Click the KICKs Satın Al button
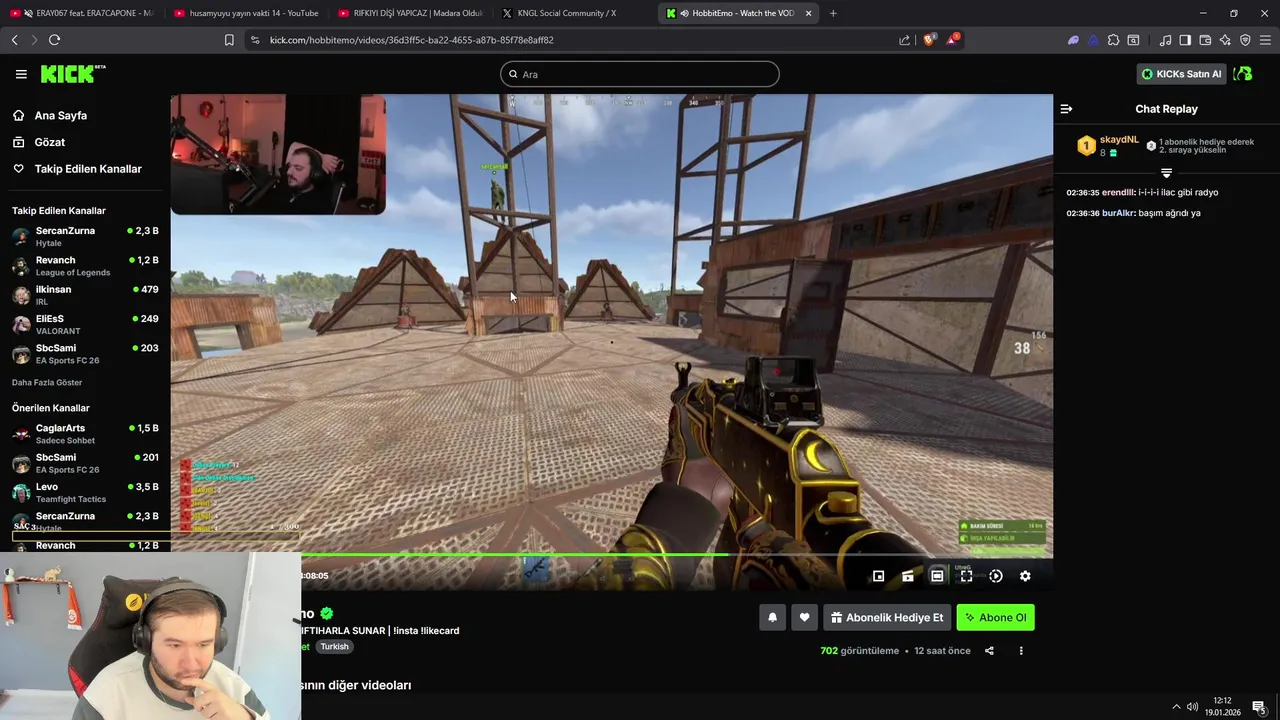Viewport: 1280px width, 720px height. pos(1181,74)
